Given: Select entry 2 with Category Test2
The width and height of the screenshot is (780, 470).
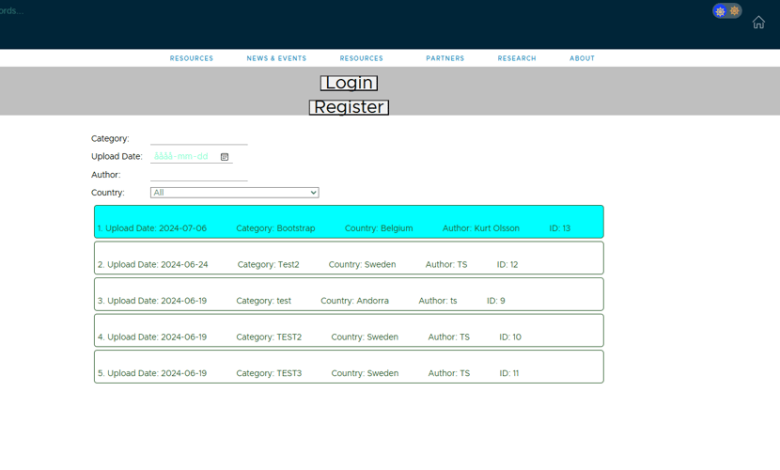Looking at the screenshot, I should [349, 258].
